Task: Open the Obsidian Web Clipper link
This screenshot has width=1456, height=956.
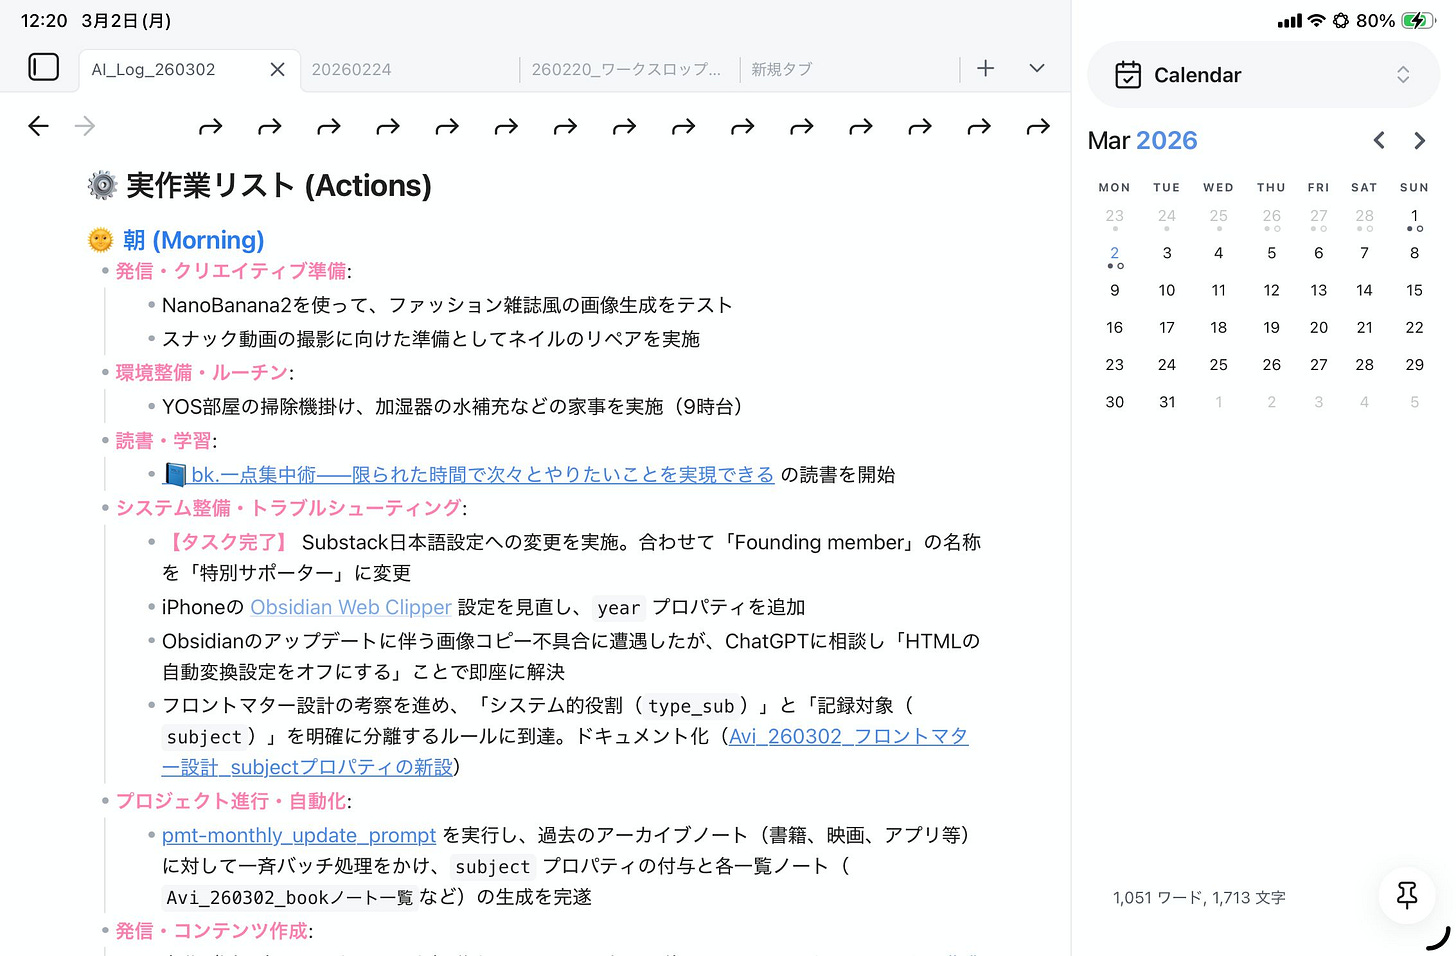Action: click(x=350, y=607)
